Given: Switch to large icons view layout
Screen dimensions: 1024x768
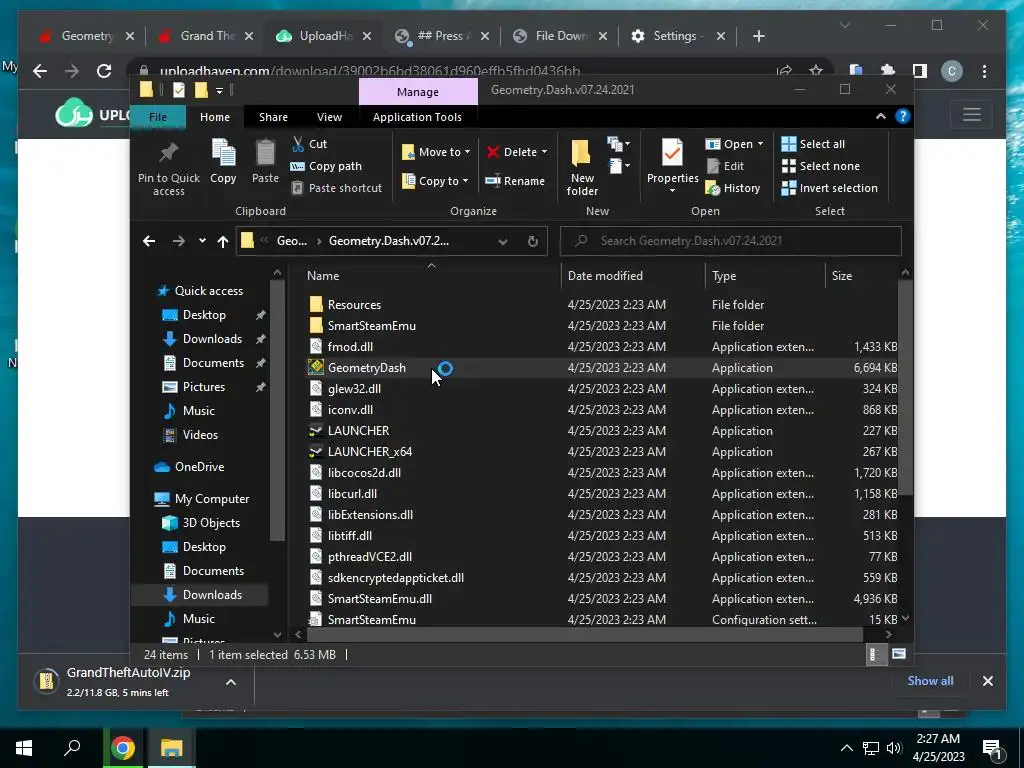Looking at the screenshot, I should point(899,654).
